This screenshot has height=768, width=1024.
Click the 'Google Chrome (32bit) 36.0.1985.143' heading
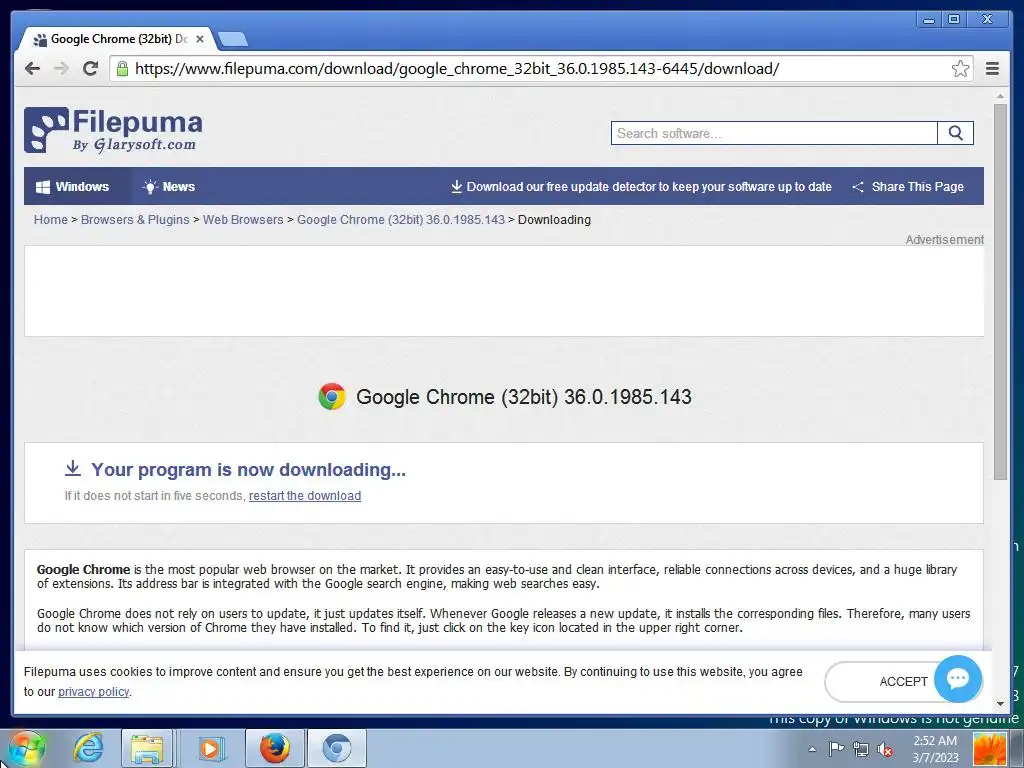click(524, 397)
